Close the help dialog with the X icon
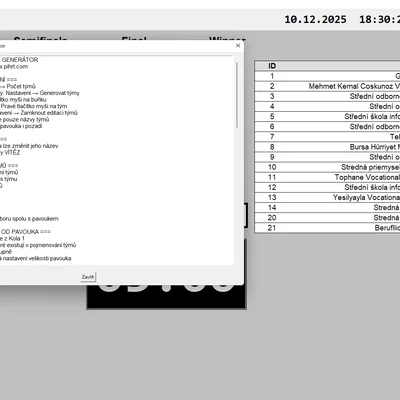The width and height of the screenshot is (400, 400). [238, 46]
